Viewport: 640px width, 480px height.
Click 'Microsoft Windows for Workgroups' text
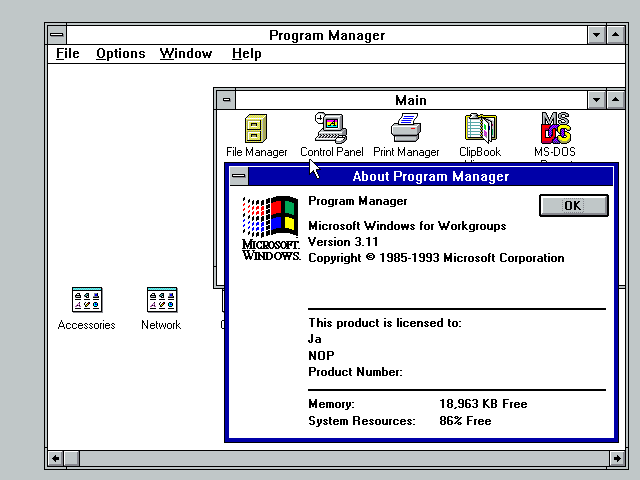tap(407, 226)
